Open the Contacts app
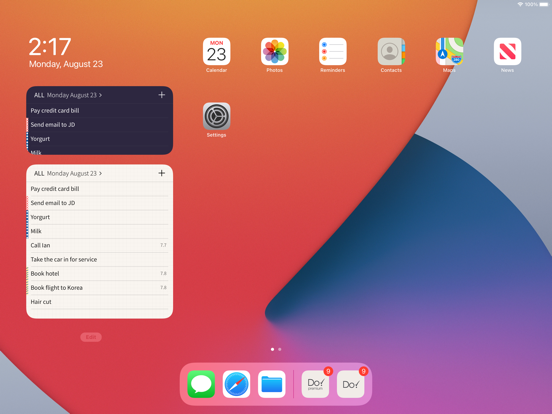552x414 pixels. (x=391, y=52)
